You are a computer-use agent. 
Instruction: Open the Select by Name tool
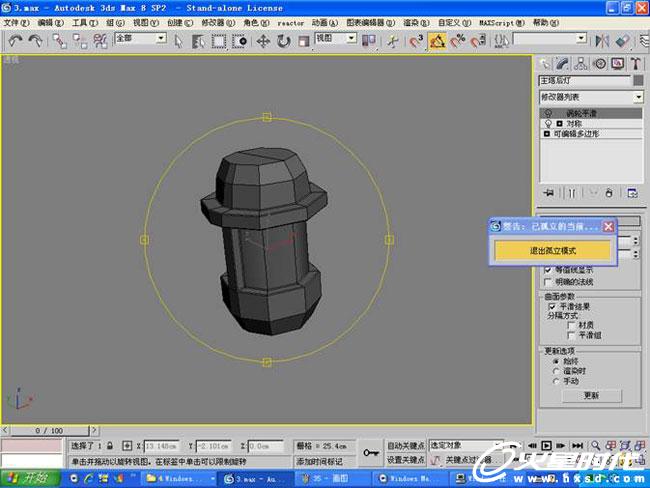coord(198,41)
